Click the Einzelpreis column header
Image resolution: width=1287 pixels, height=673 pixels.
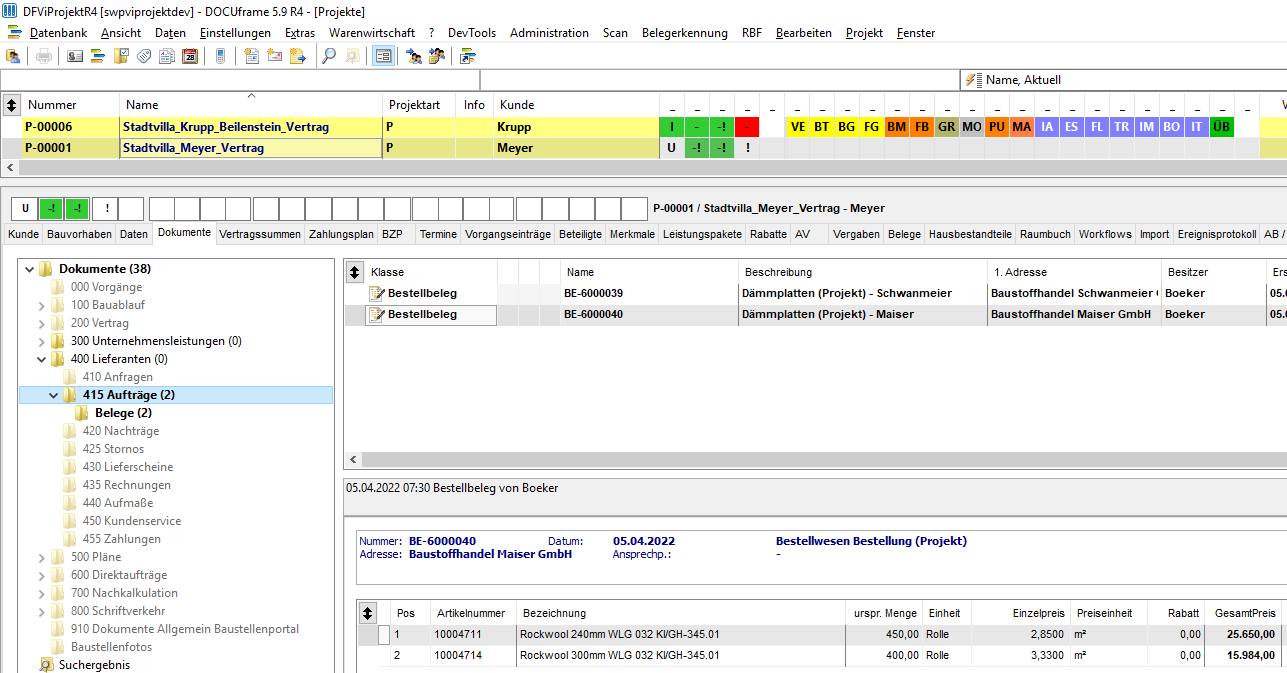(1020, 613)
